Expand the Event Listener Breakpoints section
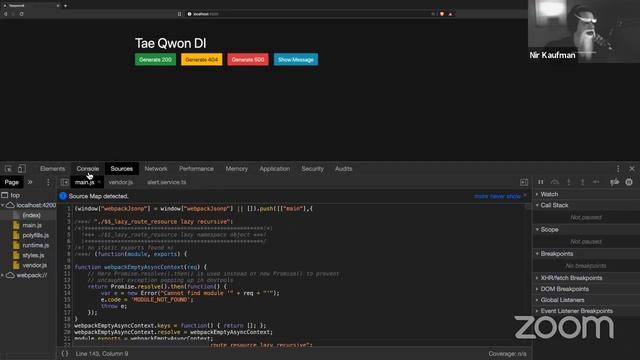640x360 pixels. (x=586, y=311)
